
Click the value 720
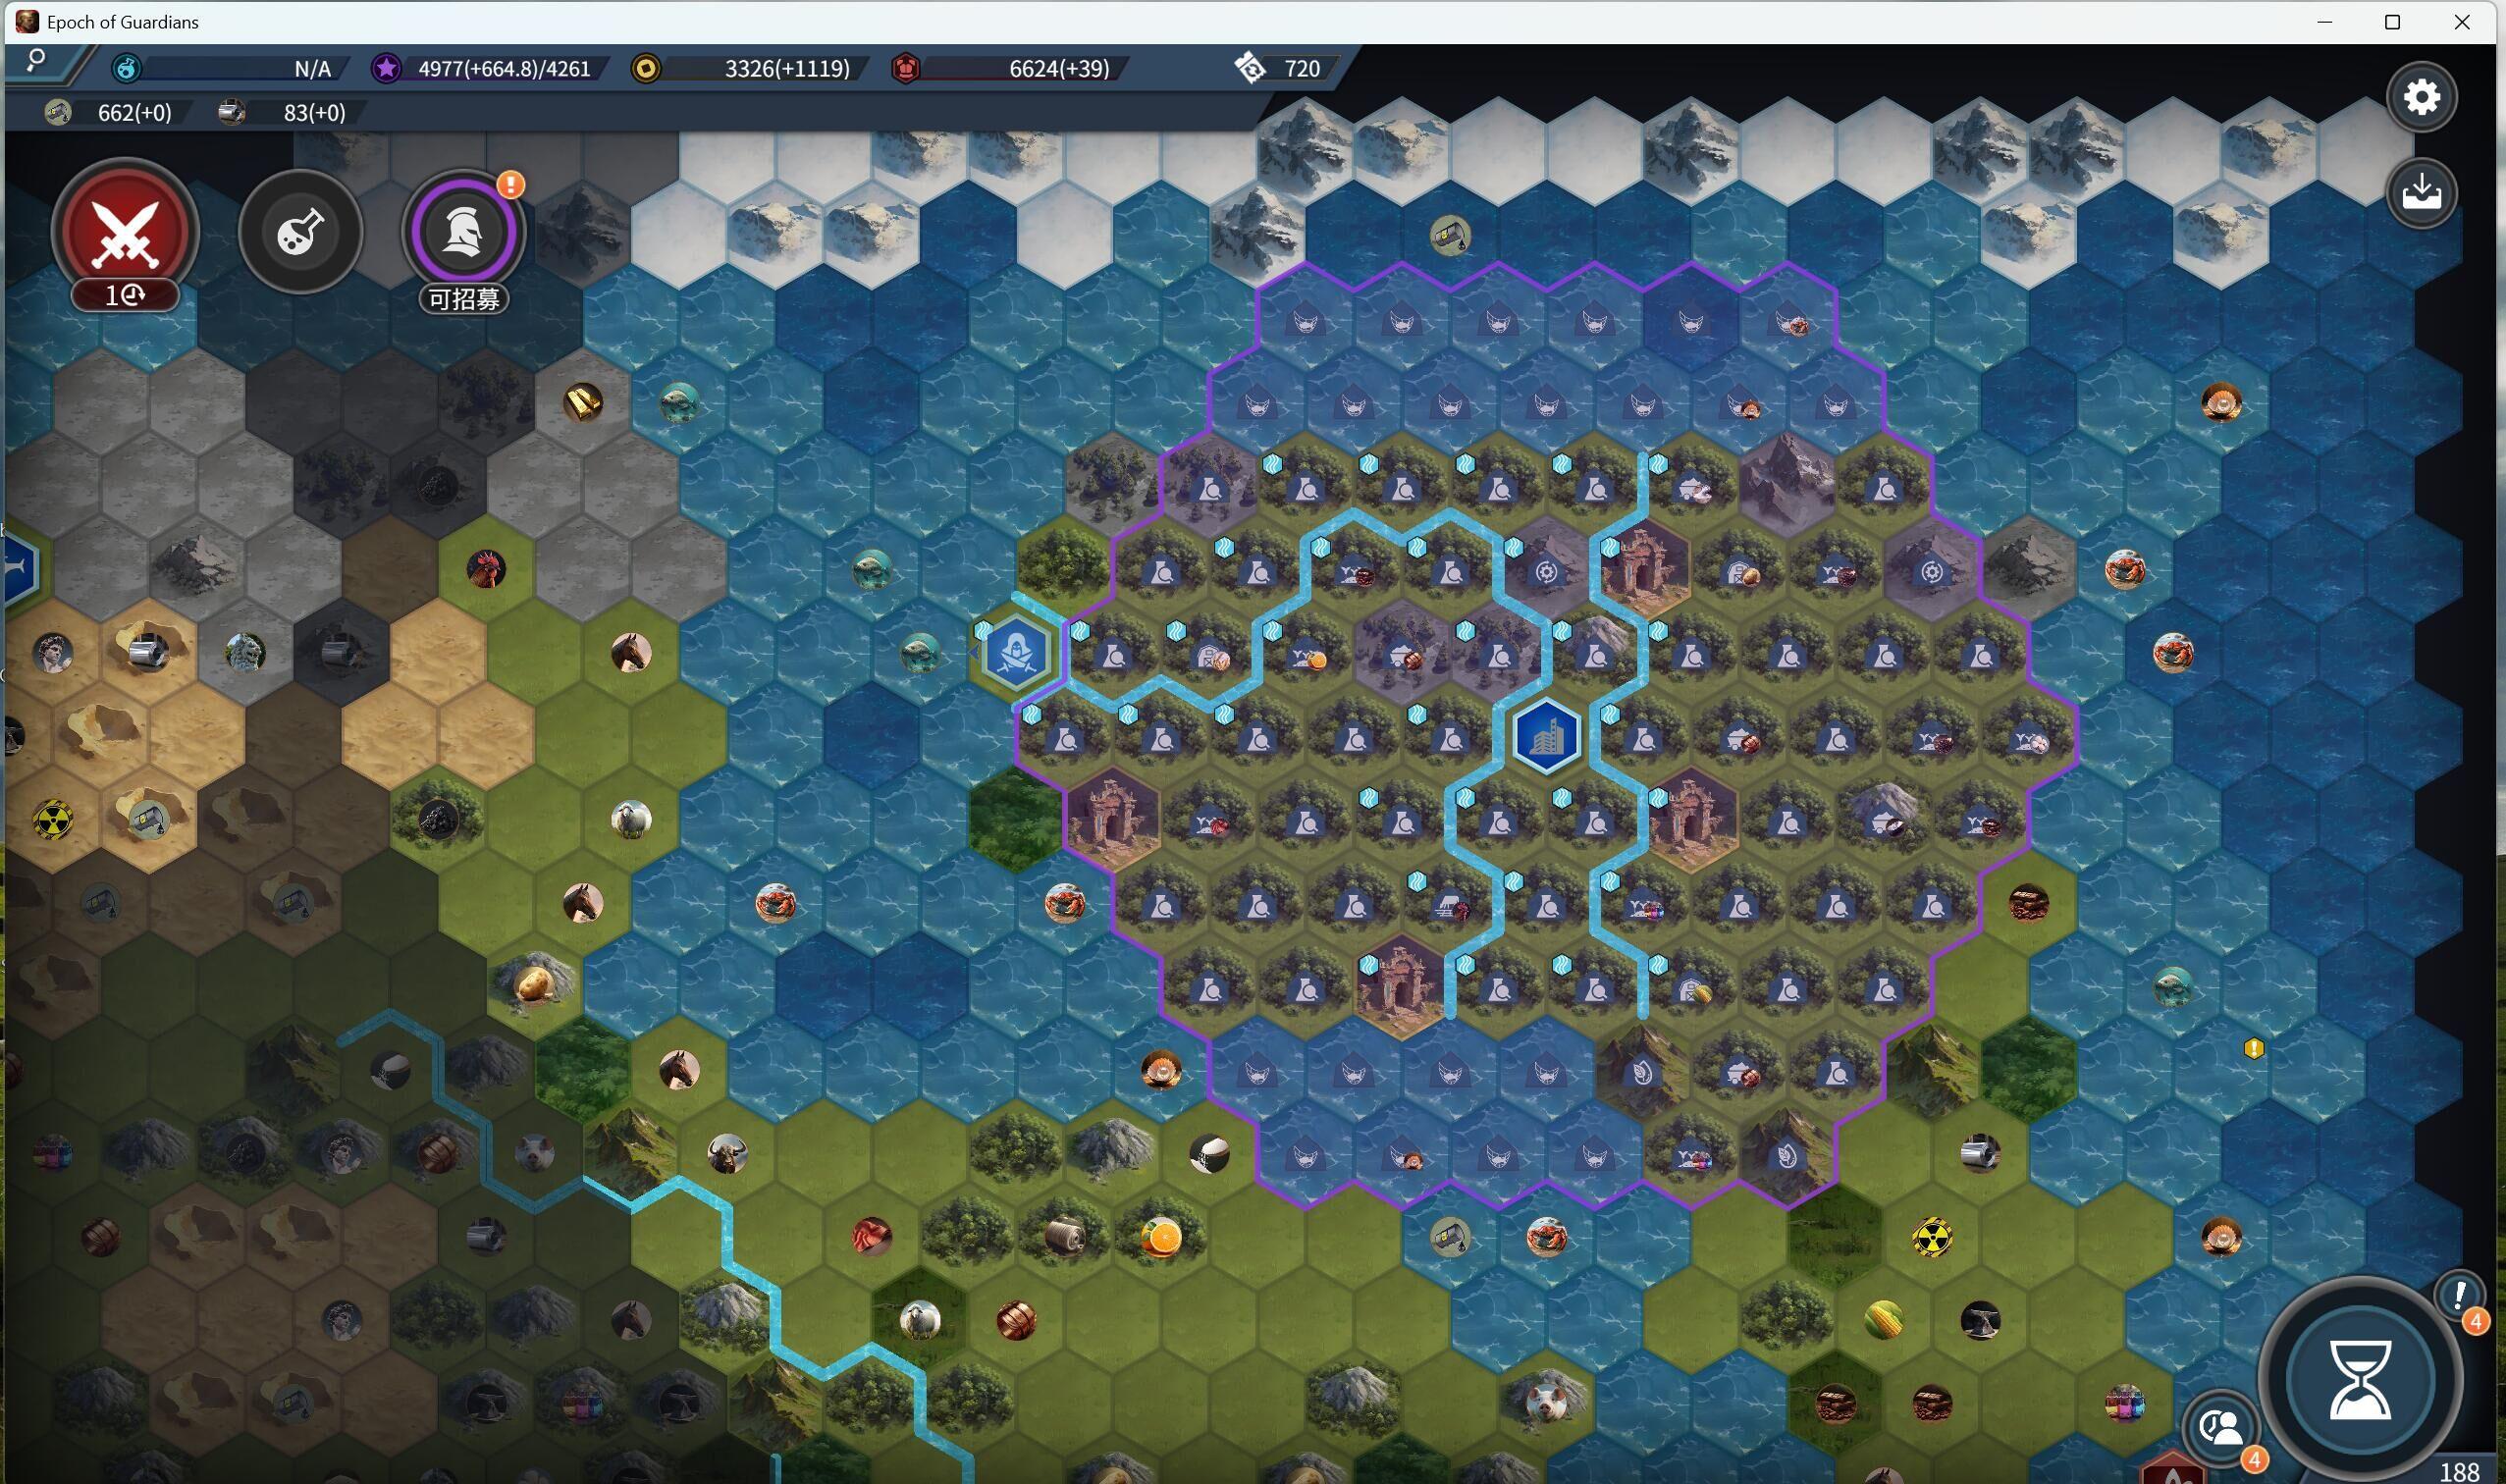tap(1302, 69)
